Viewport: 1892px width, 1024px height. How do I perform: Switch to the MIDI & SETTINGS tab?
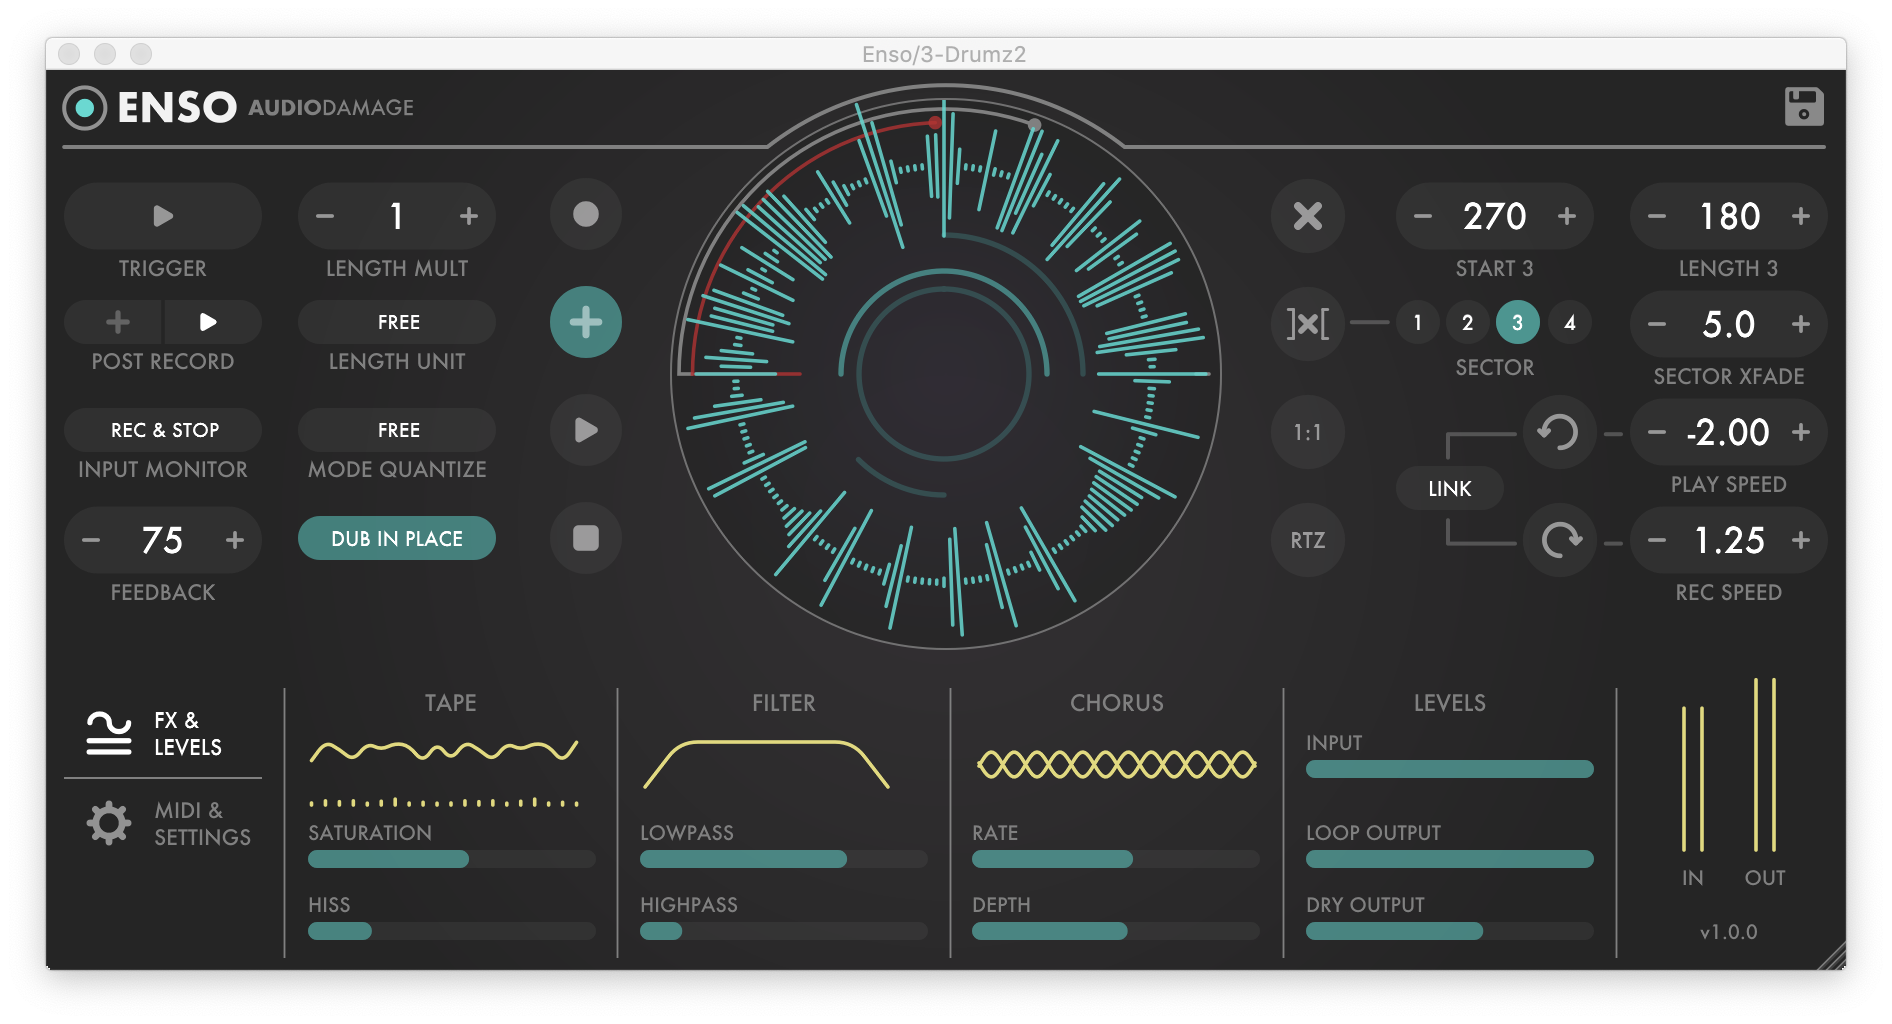(x=163, y=822)
